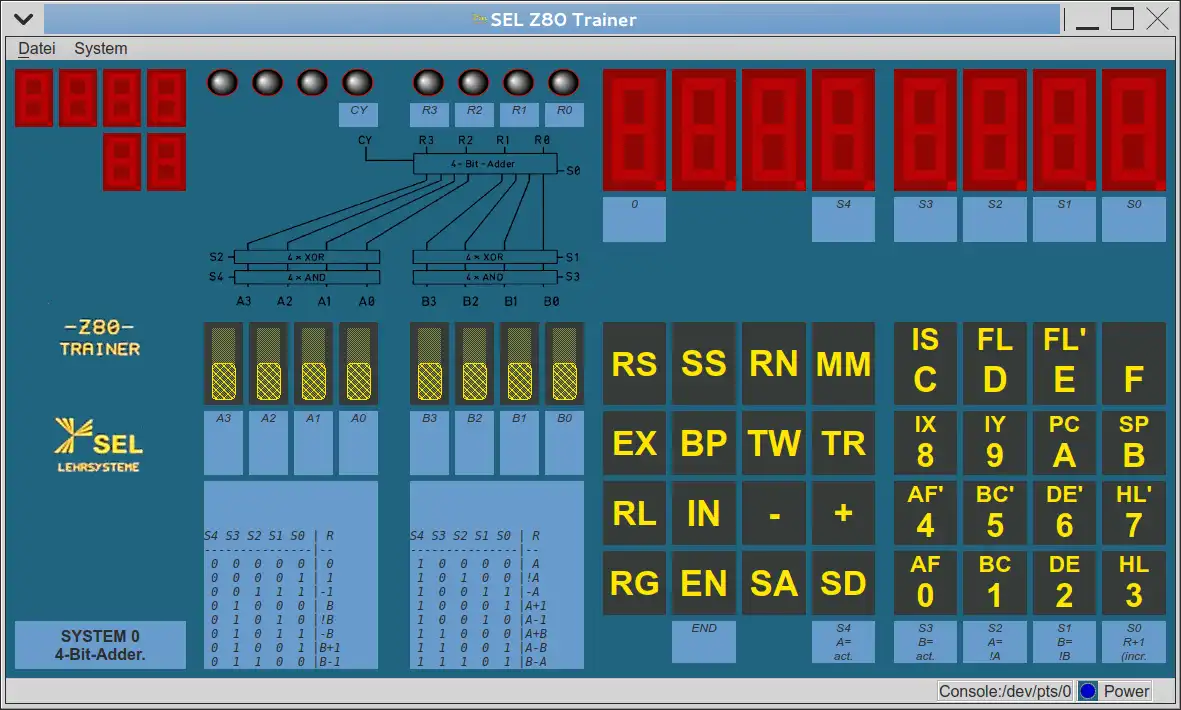
Task: Click the BC 1 hex key
Action: pyautogui.click(x=994, y=583)
